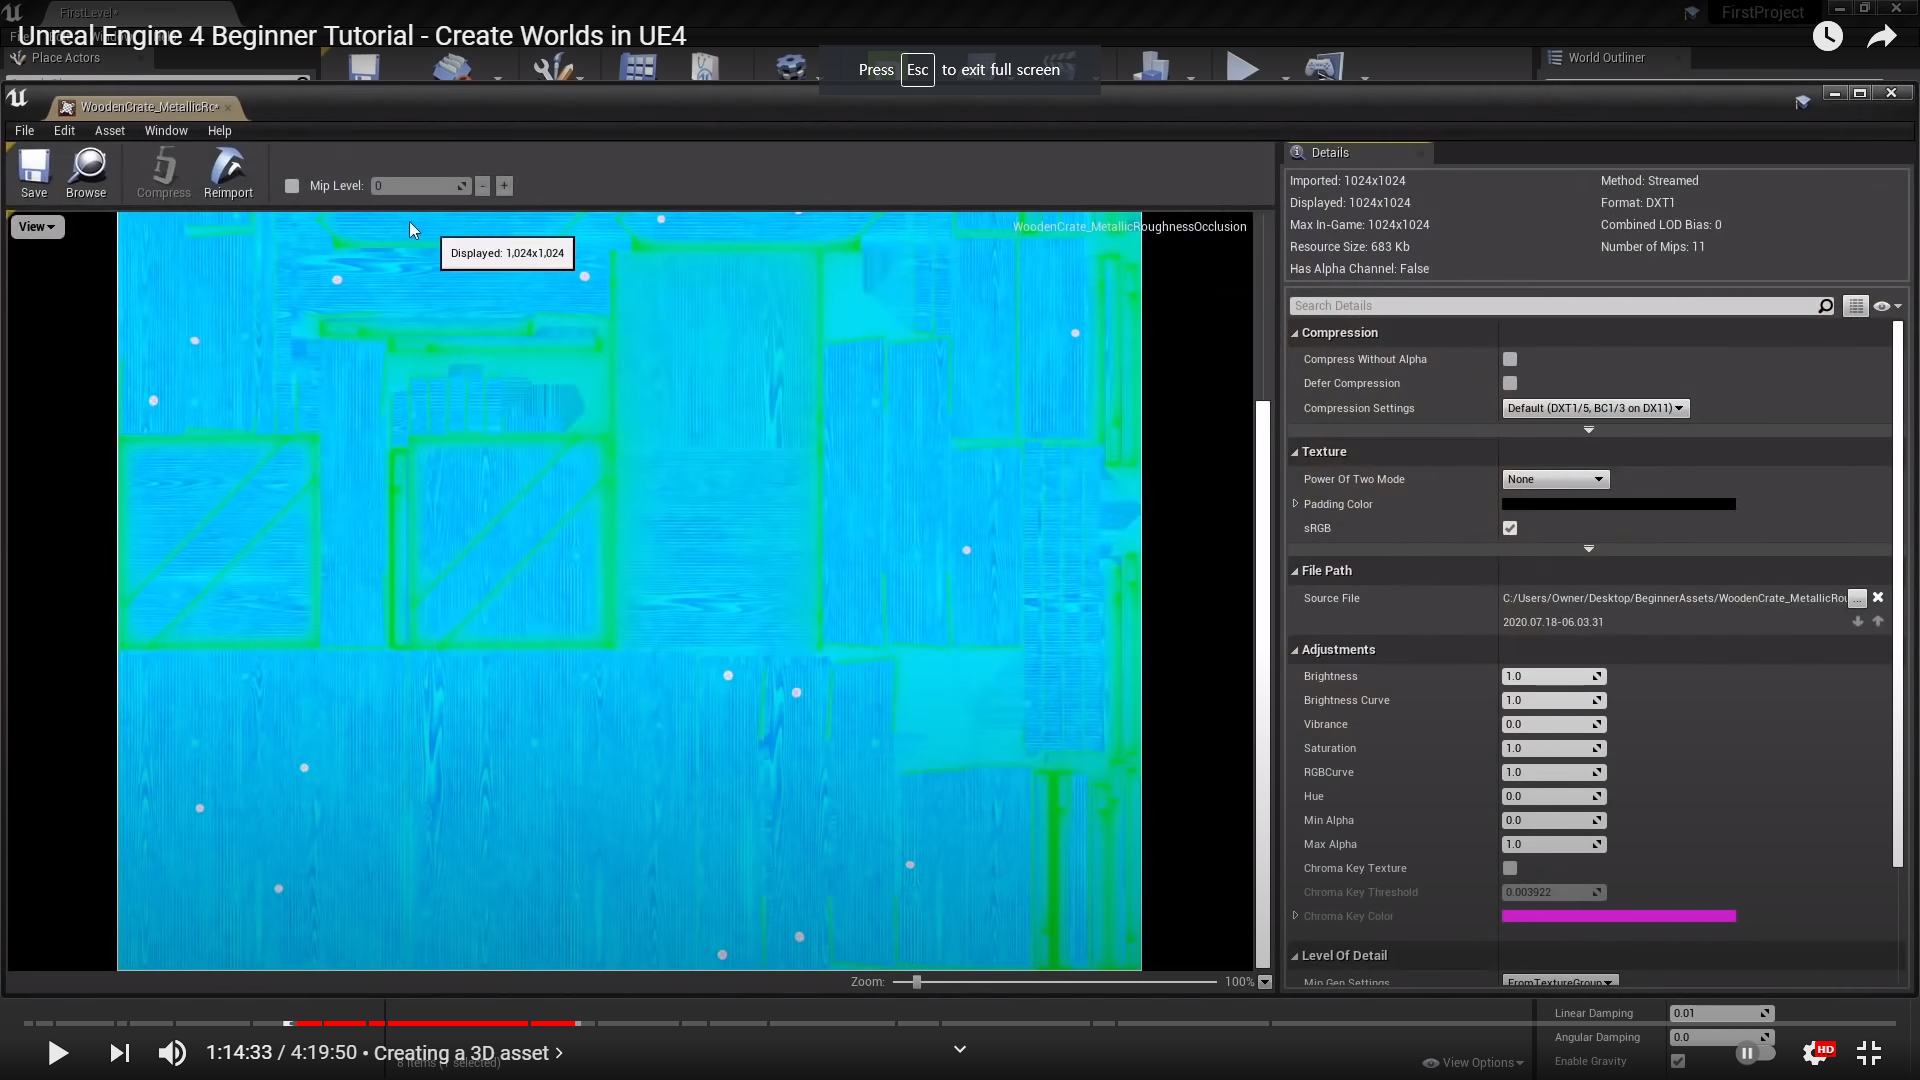Clear the source file path with X
This screenshot has height=1080, width=1920.
pos(1878,597)
